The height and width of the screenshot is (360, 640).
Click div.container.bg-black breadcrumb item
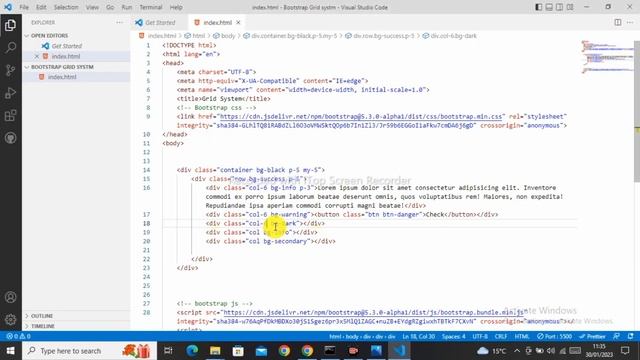[294, 36]
